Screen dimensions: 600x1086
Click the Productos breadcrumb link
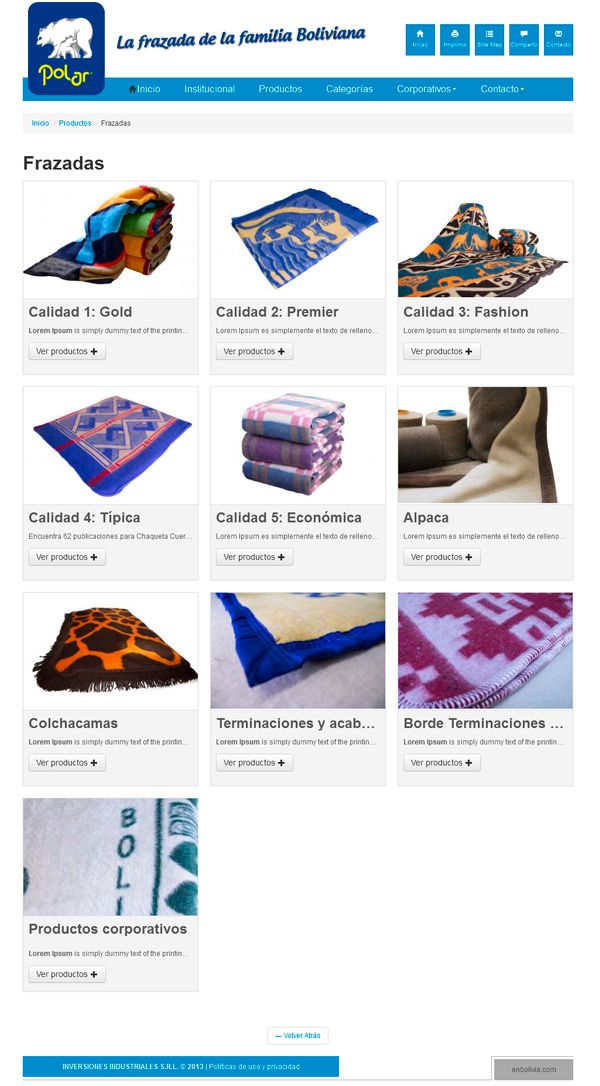75,123
